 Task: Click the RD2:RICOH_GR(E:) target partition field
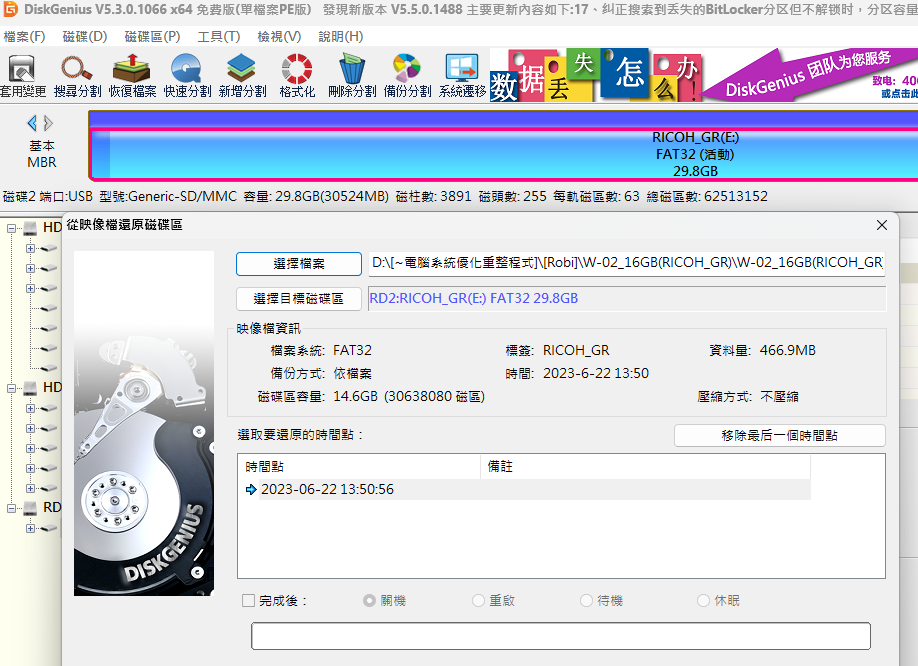pos(626,298)
